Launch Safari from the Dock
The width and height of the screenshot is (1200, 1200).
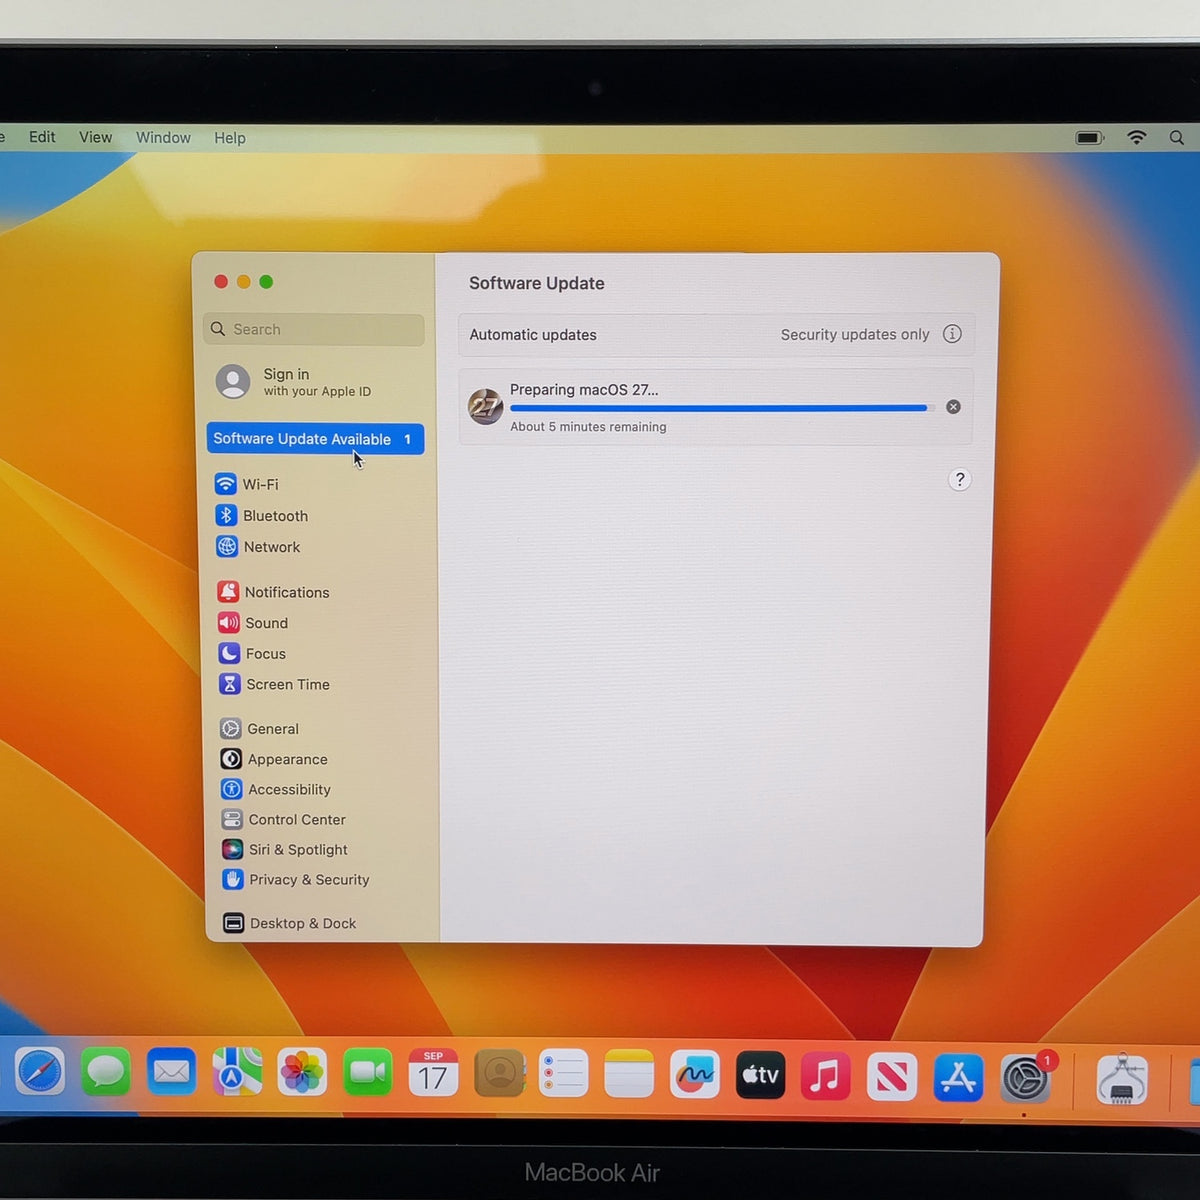pyautogui.click(x=40, y=1073)
